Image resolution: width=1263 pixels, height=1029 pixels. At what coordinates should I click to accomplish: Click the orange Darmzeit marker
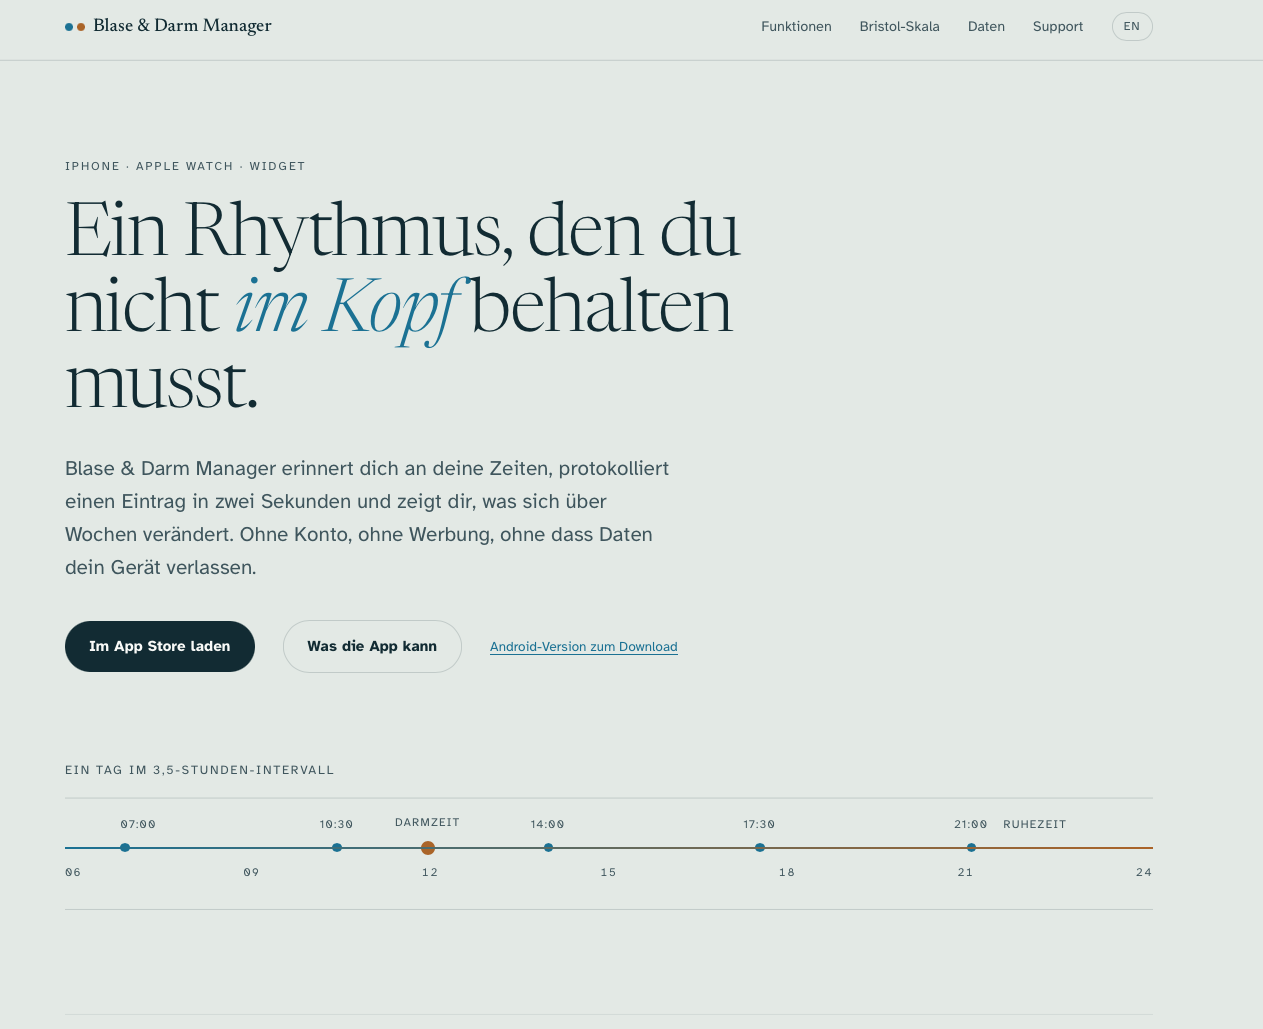point(428,848)
